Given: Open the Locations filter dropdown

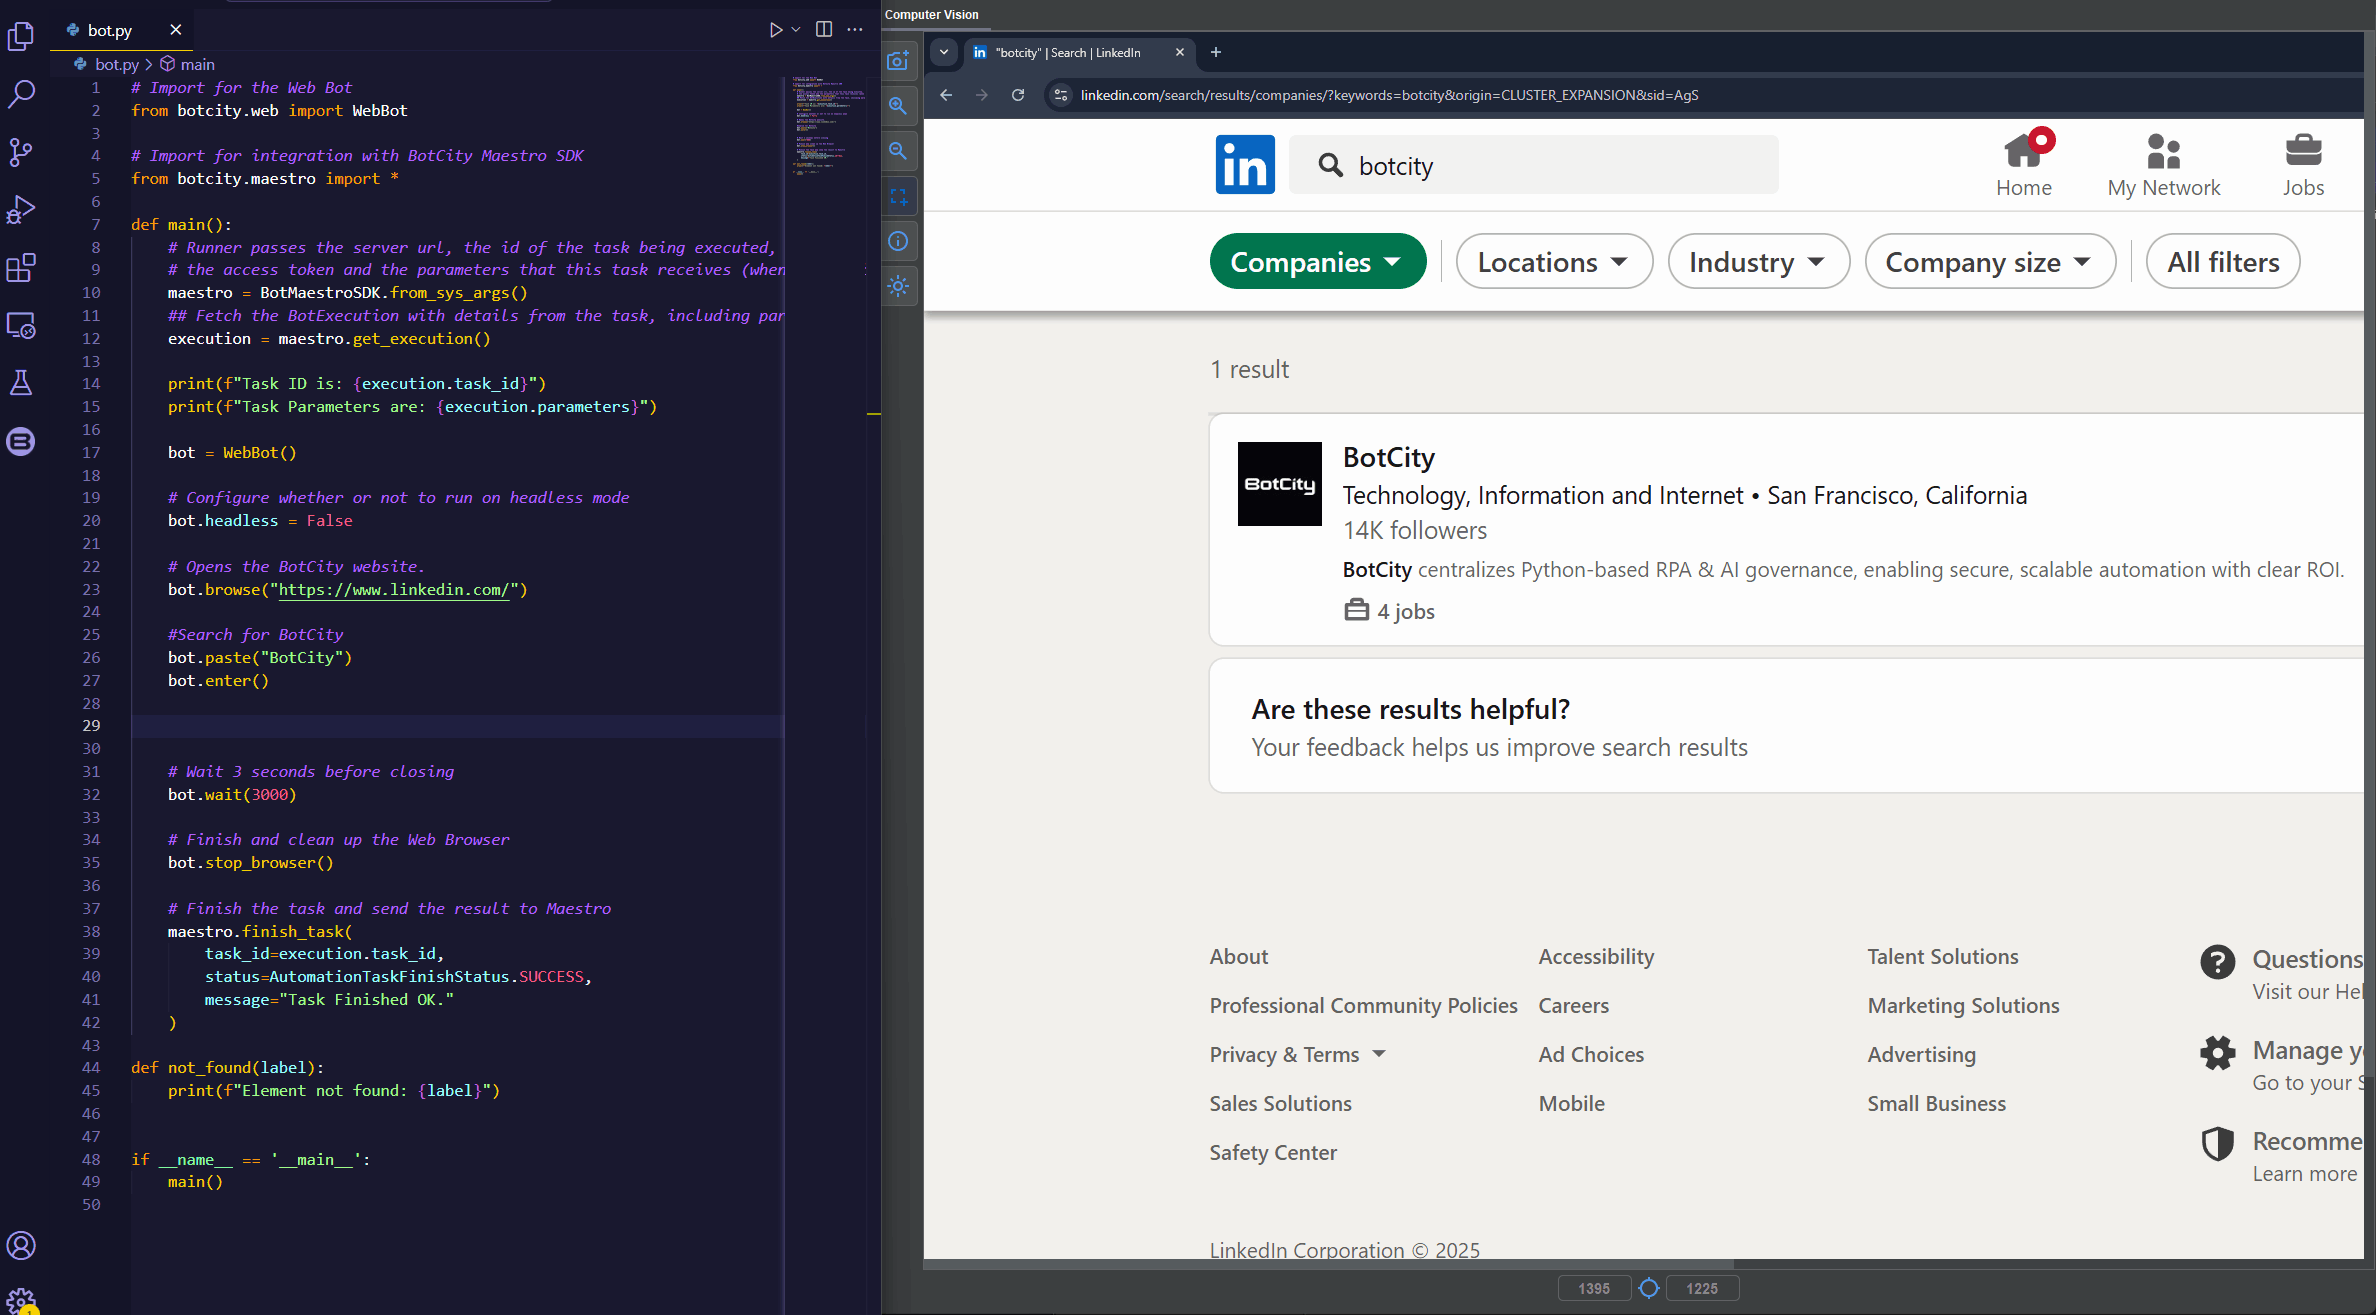Looking at the screenshot, I should [x=1554, y=262].
